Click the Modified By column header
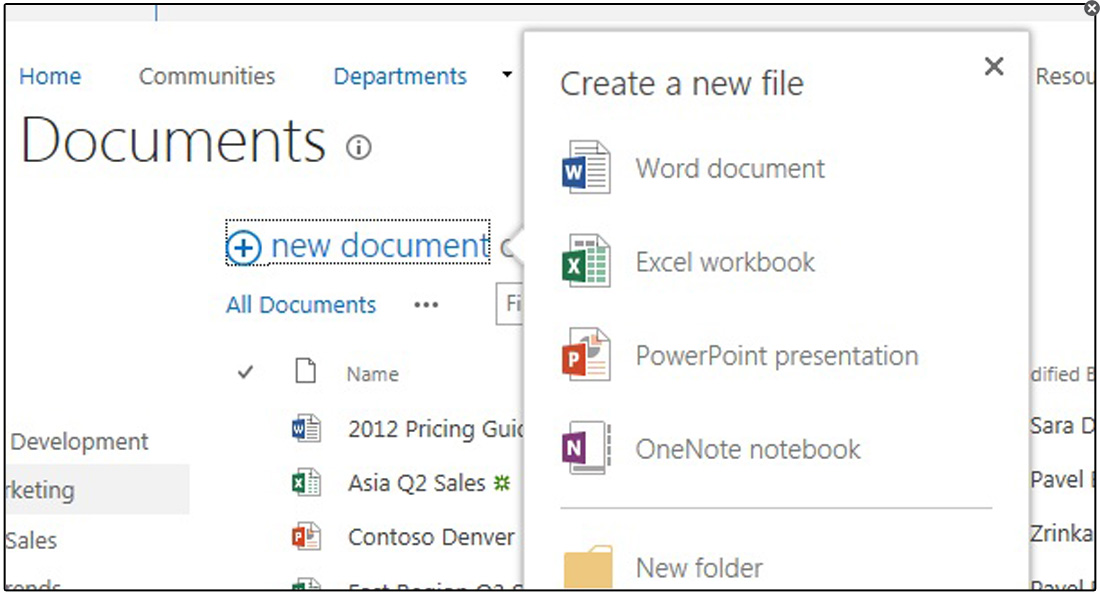The height and width of the screenshot is (595, 1100). pyautogui.click(x=1061, y=374)
